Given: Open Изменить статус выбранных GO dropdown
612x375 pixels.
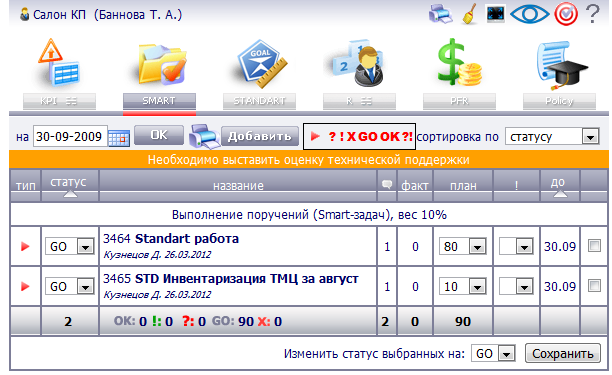Looking at the screenshot, I should [x=493, y=354].
